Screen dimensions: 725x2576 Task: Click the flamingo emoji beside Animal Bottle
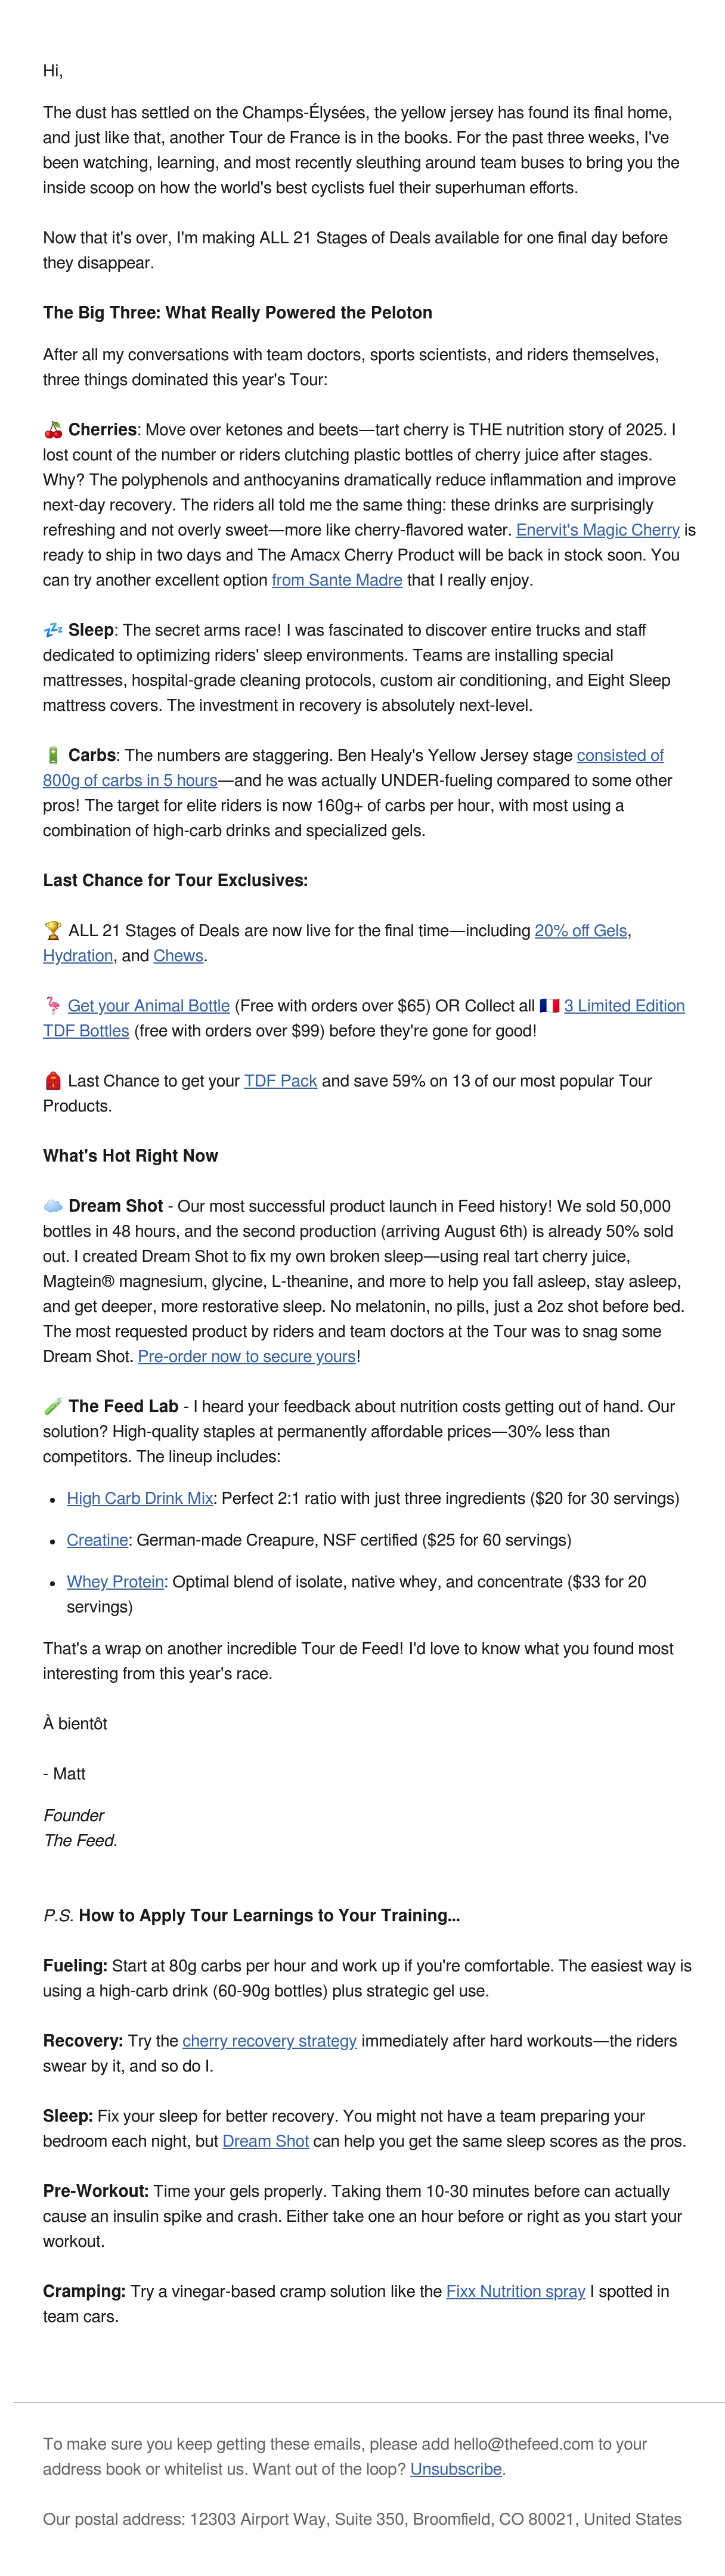[53, 1005]
